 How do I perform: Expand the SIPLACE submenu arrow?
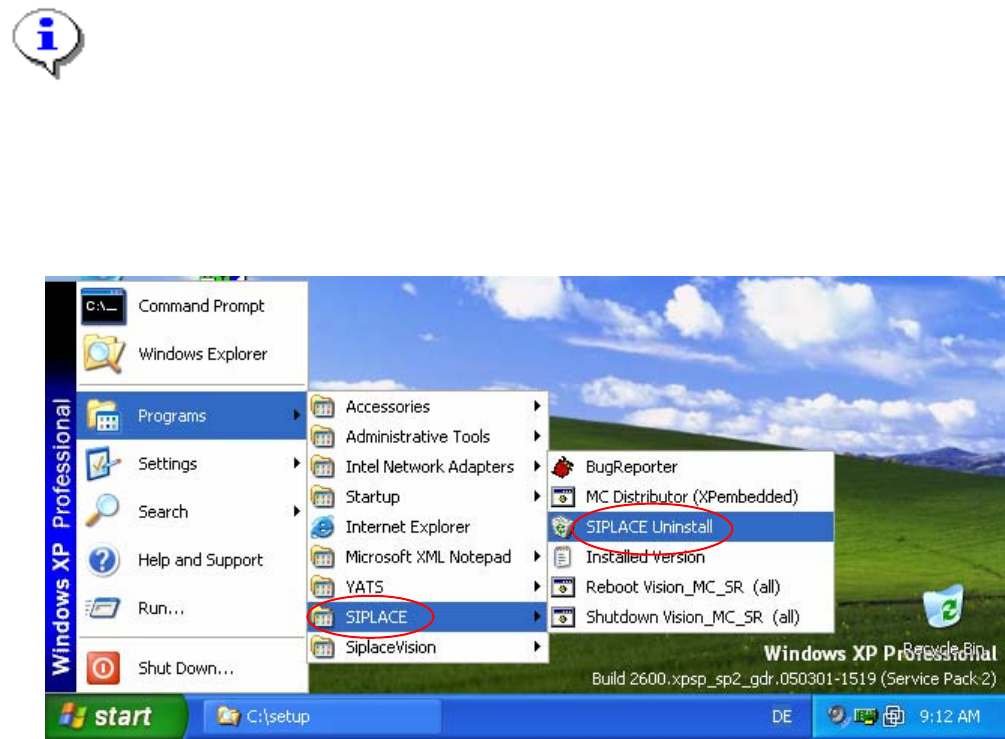537,617
